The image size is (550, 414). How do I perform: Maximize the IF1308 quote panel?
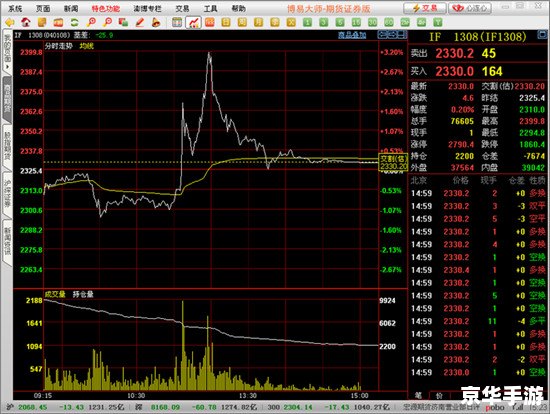point(542,35)
